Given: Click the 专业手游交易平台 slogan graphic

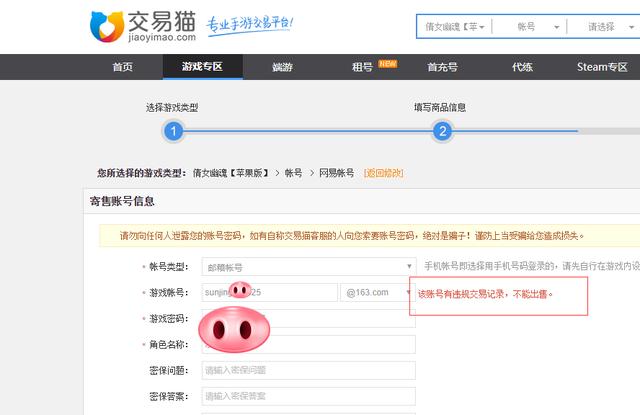Looking at the screenshot, I should tap(250, 26).
